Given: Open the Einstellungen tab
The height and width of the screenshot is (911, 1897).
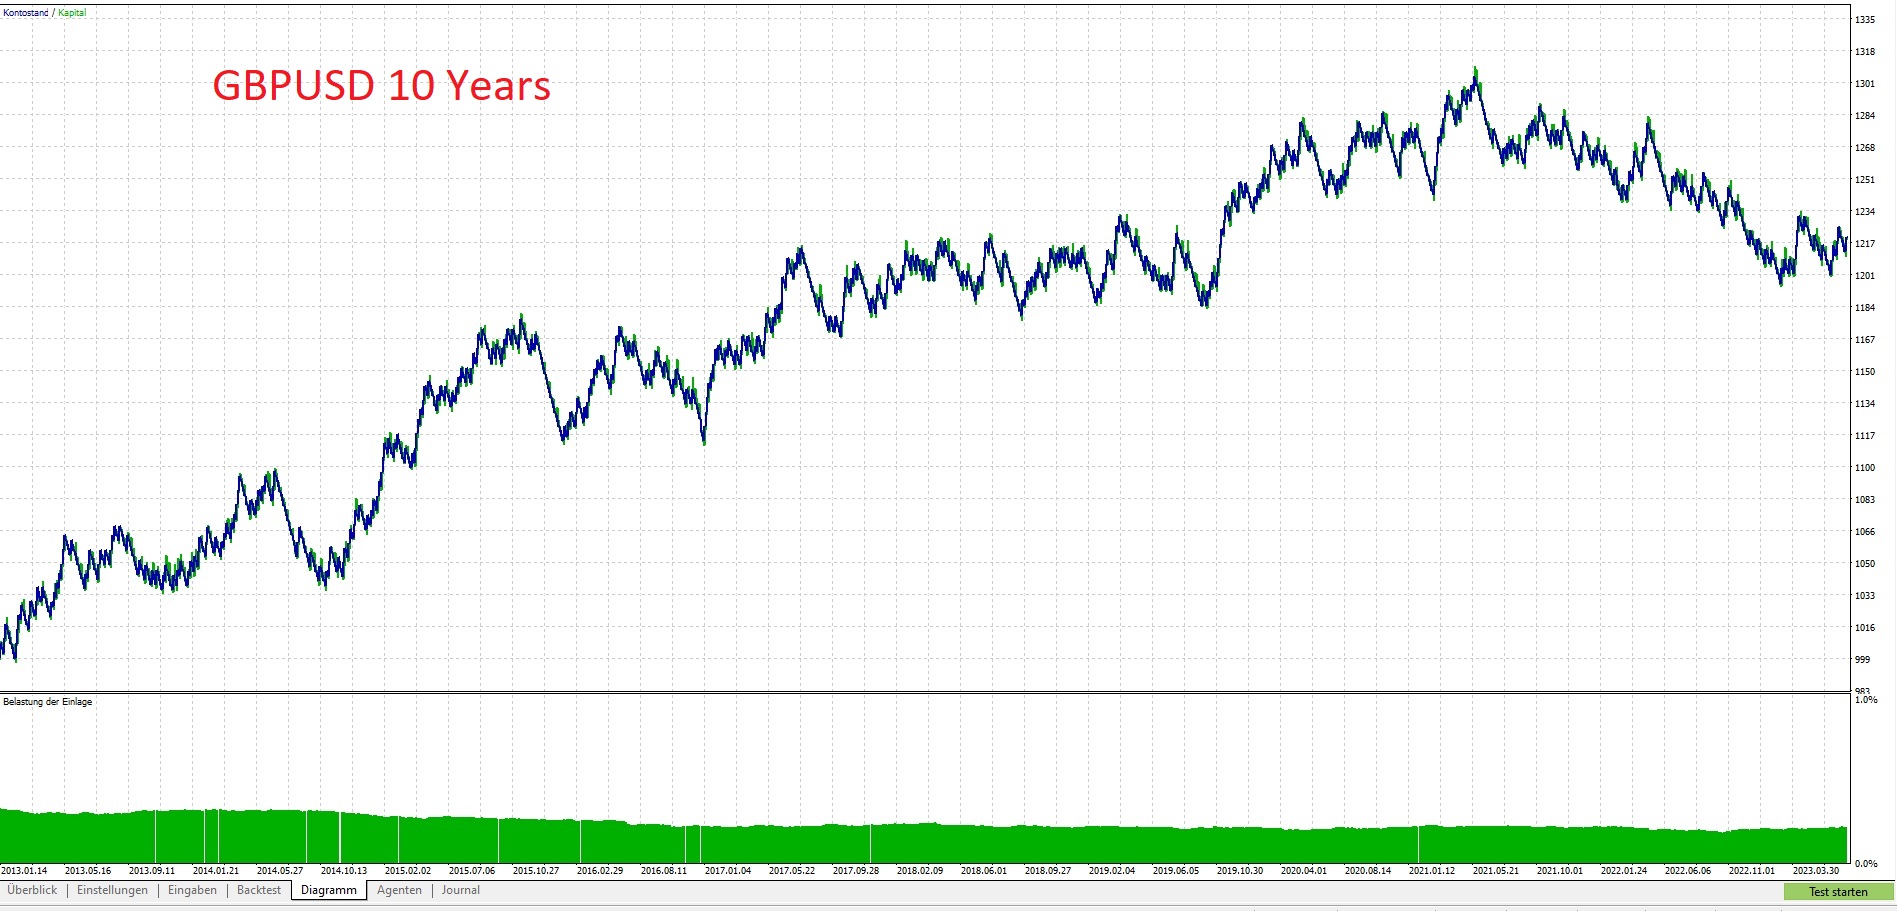Looking at the screenshot, I should pyautogui.click(x=112, y=889).
